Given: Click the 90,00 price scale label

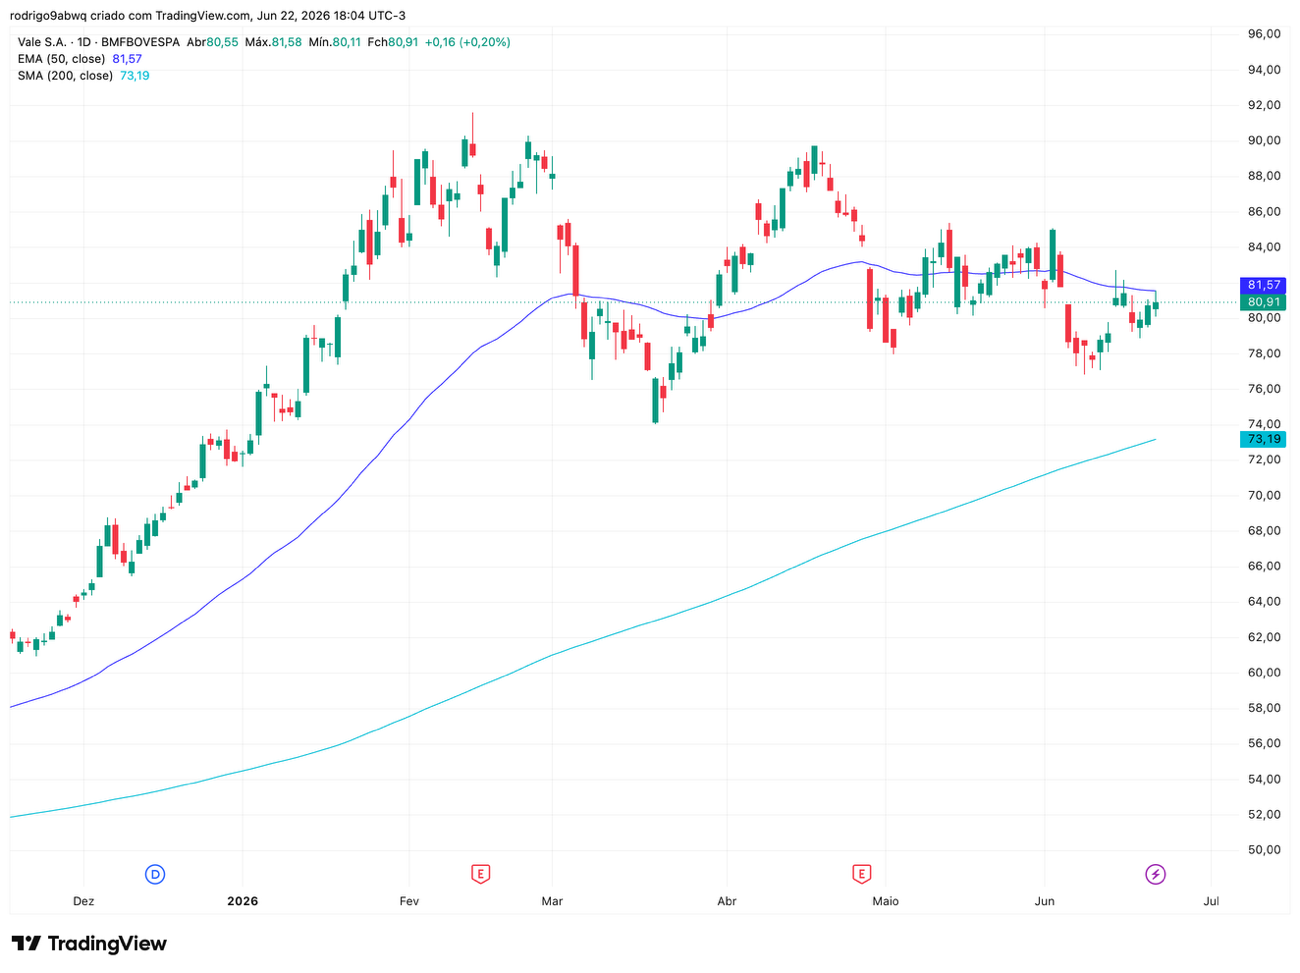Looking at the screenshot, I should pos(1264,140).
